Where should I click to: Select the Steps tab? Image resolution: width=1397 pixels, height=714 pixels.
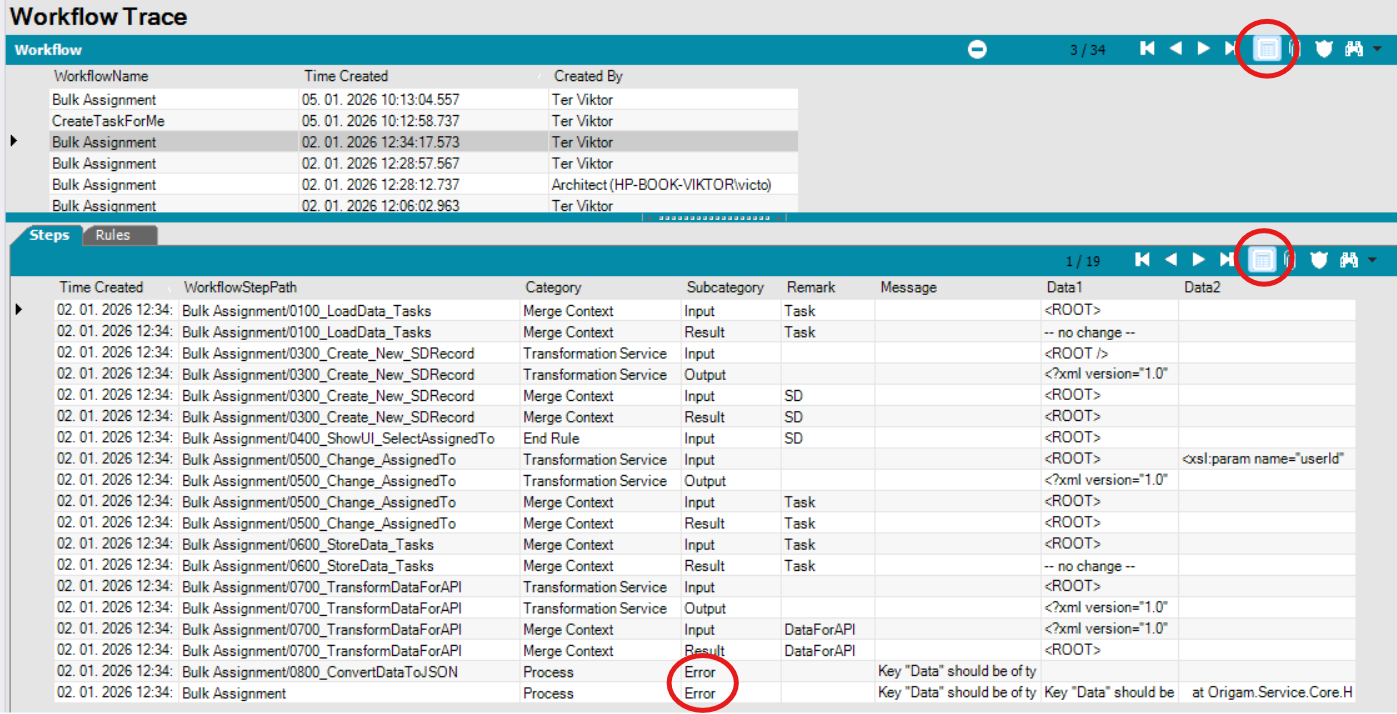[x=49, y=235]
